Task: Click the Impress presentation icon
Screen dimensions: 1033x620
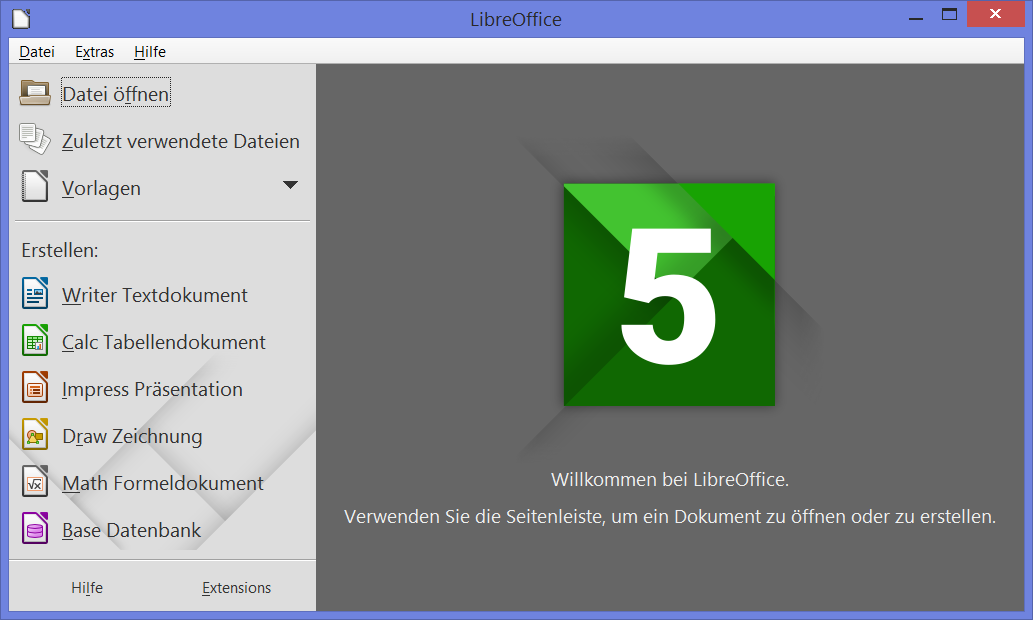Action: [x=35, y=389]
